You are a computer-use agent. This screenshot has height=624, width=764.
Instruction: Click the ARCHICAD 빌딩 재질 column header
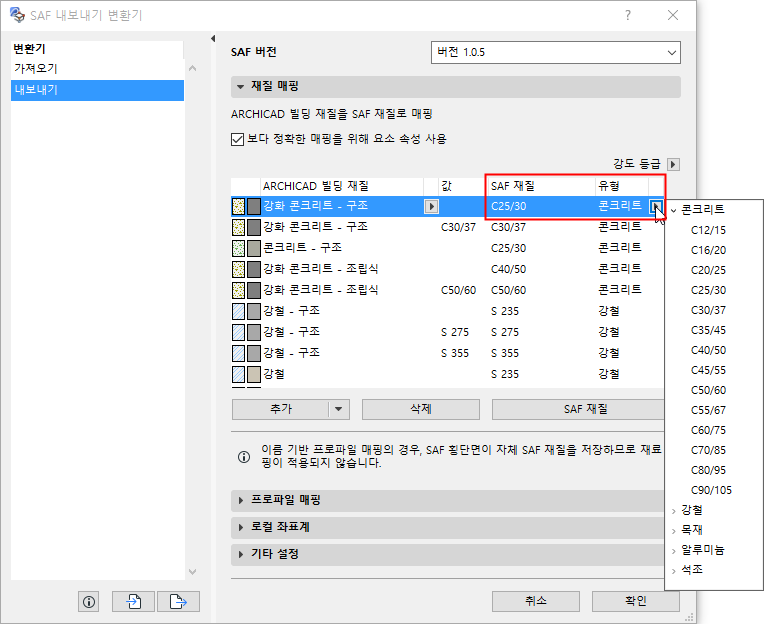[342, 186]
